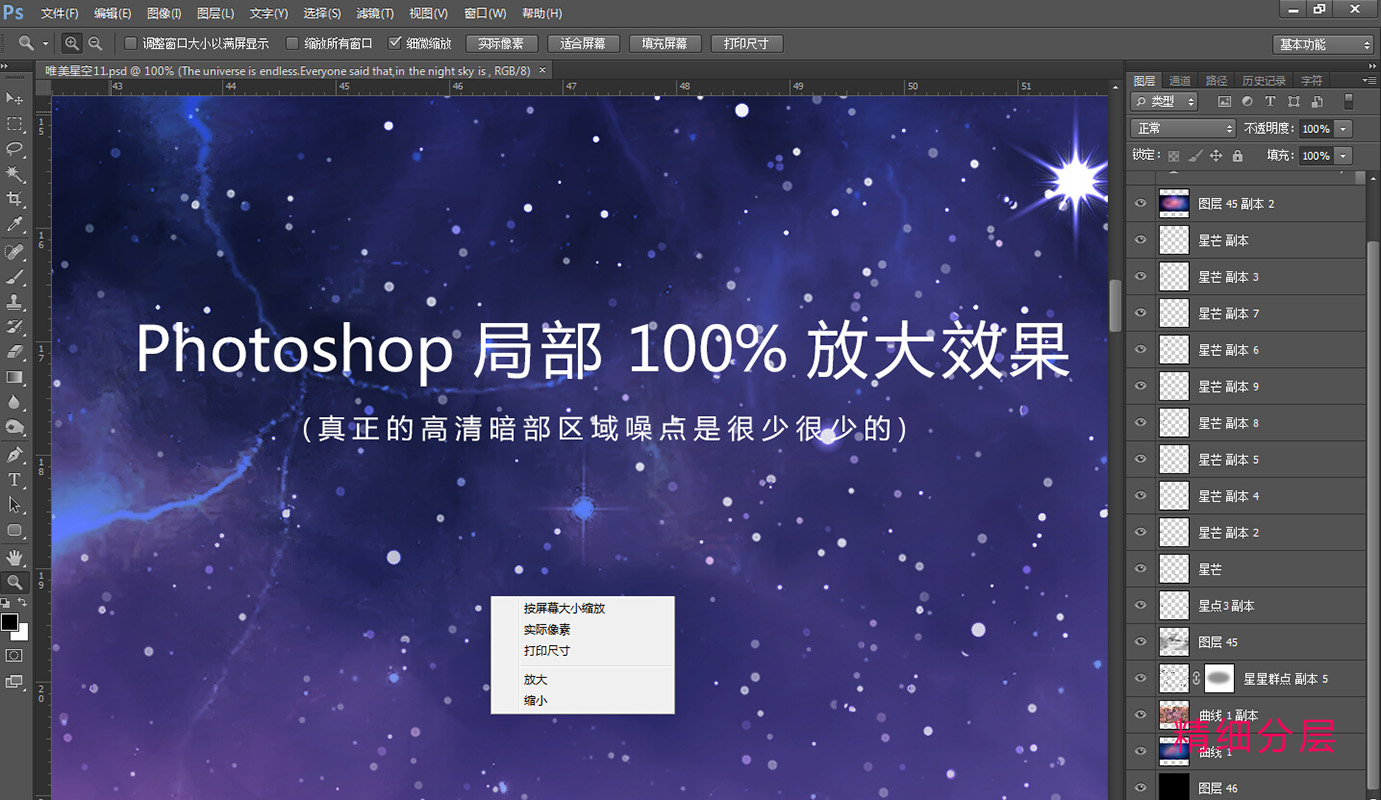Select the Gradient tool
This screenshot has height=800, width=1381.
[x=15, y=377]
